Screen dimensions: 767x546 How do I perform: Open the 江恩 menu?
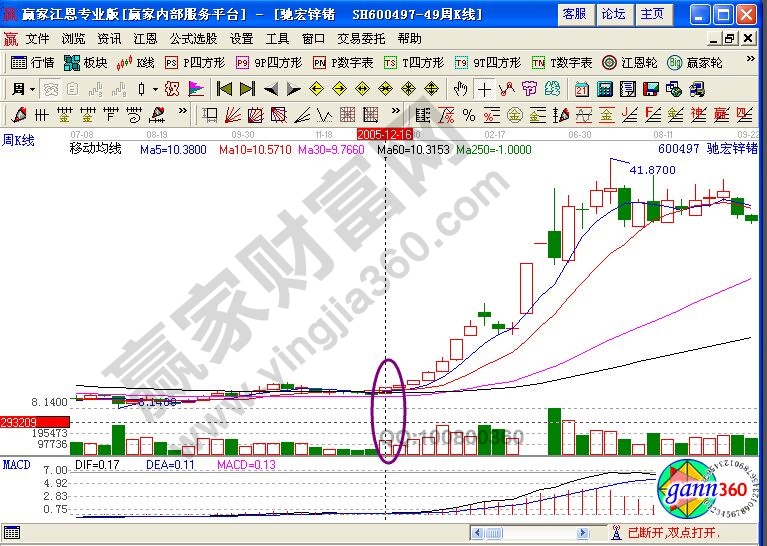click(x=145, y=38)
